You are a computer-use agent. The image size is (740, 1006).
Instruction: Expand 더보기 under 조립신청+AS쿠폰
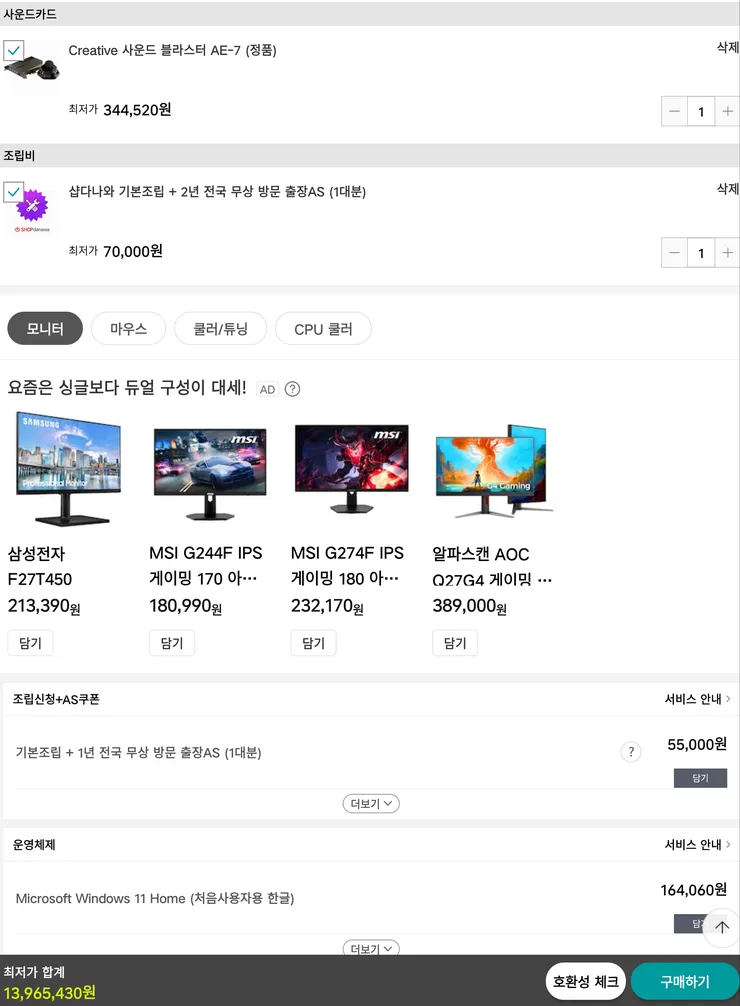[371, 803]
